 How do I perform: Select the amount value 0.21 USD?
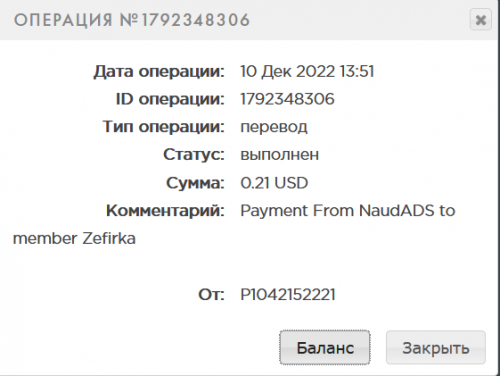274,183
